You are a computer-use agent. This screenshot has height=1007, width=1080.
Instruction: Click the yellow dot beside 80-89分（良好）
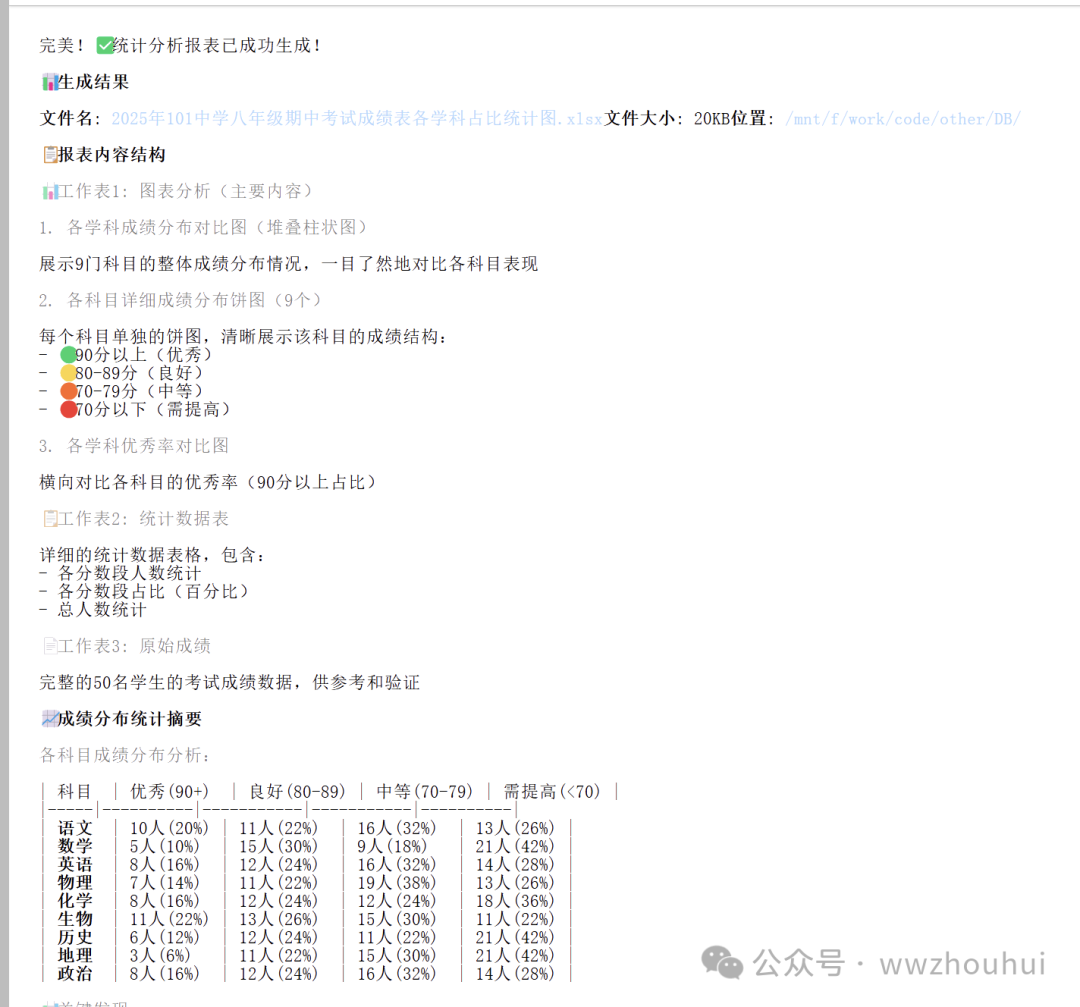coord(66,372)
